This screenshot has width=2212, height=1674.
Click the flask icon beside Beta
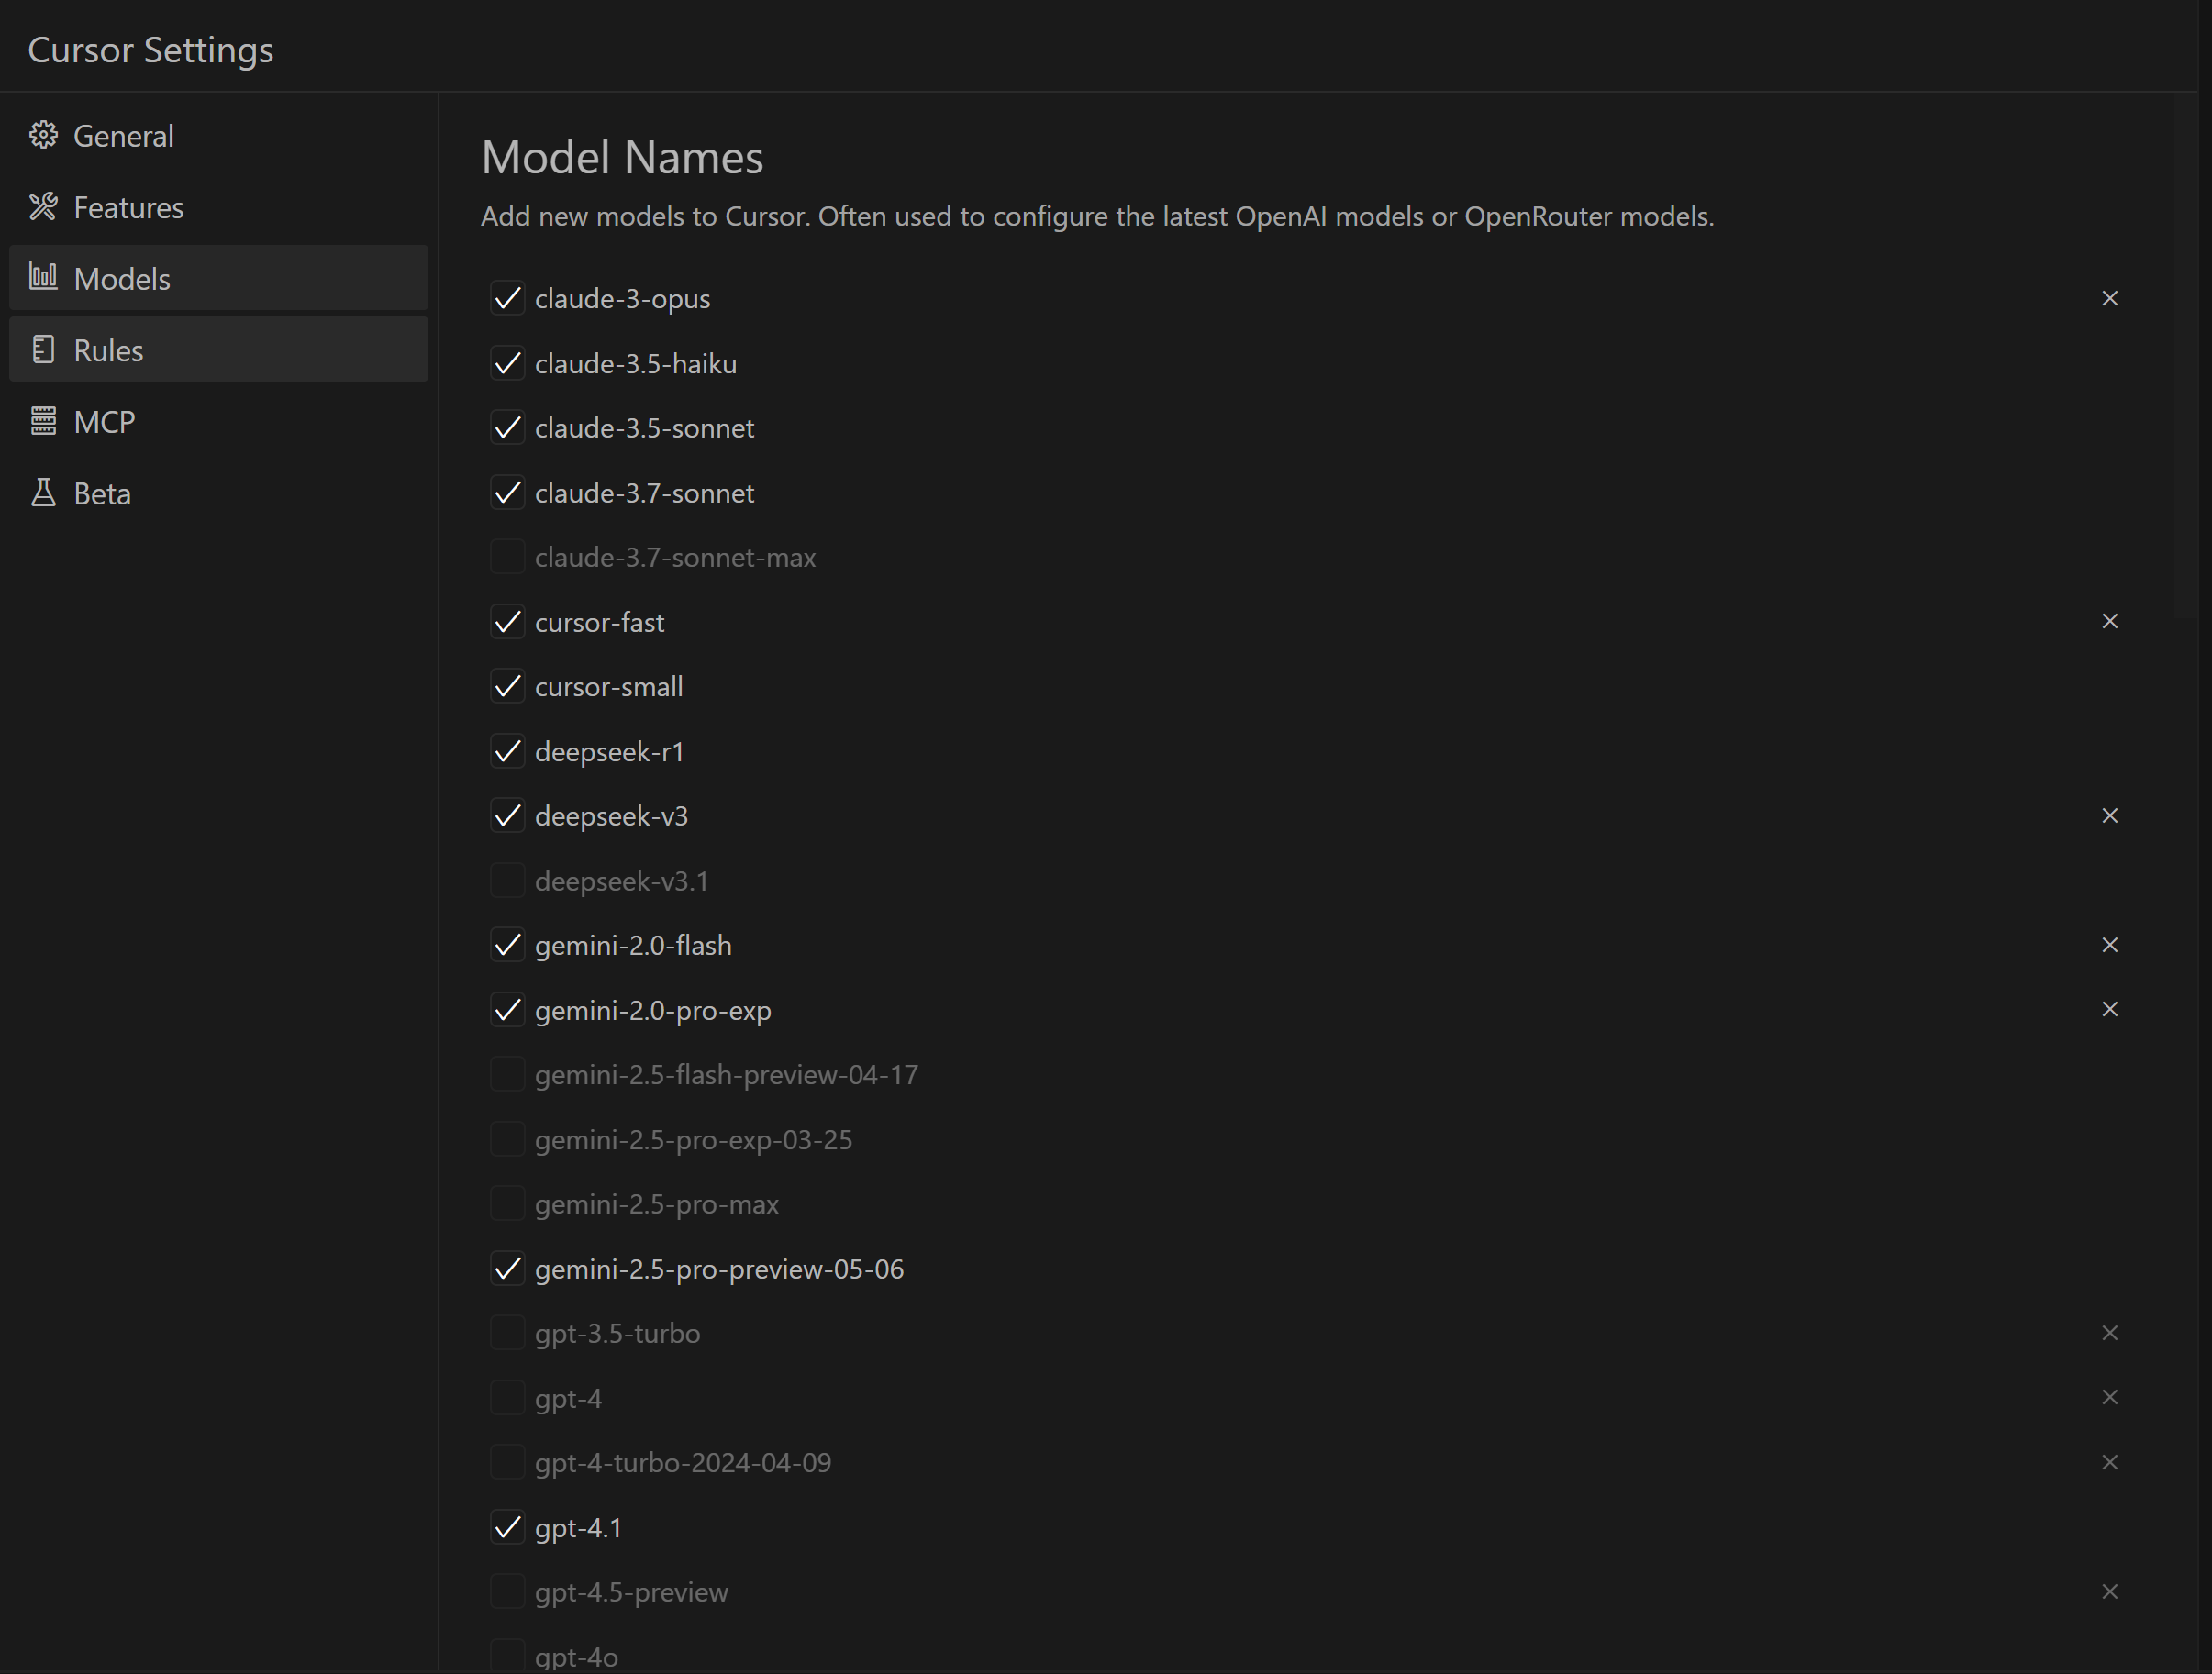coord(43,493)
